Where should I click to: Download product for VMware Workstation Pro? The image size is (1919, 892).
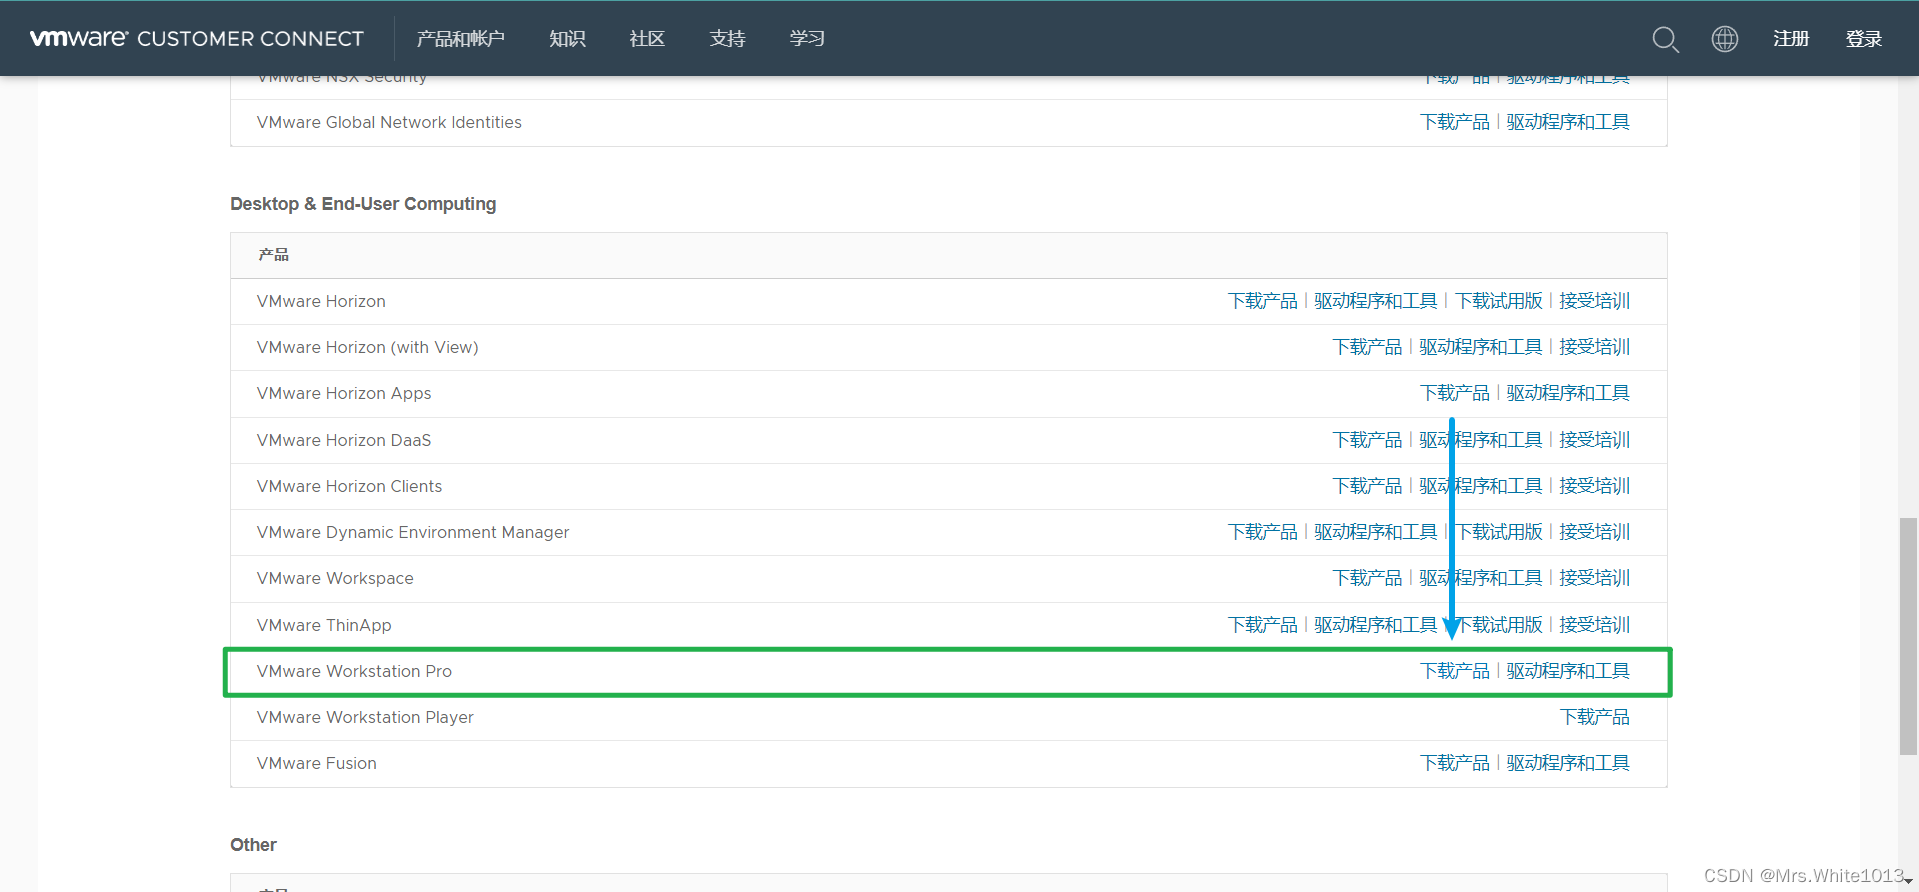click(x=1455, y=671)
